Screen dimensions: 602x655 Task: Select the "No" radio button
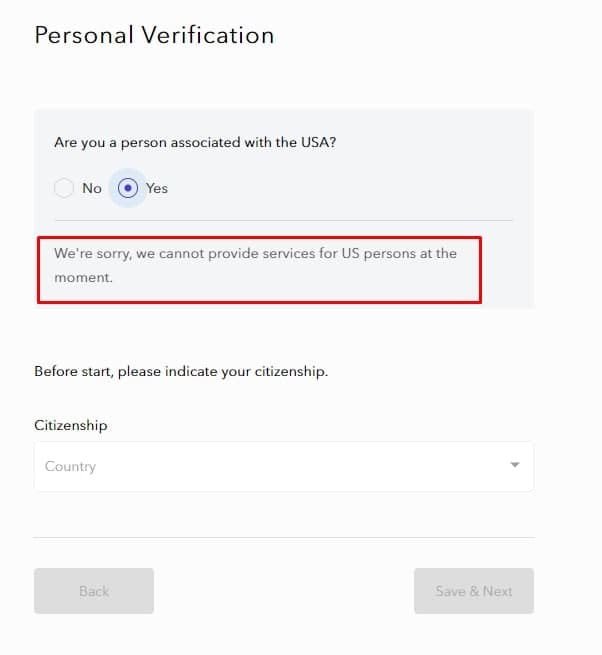[64, 188]
